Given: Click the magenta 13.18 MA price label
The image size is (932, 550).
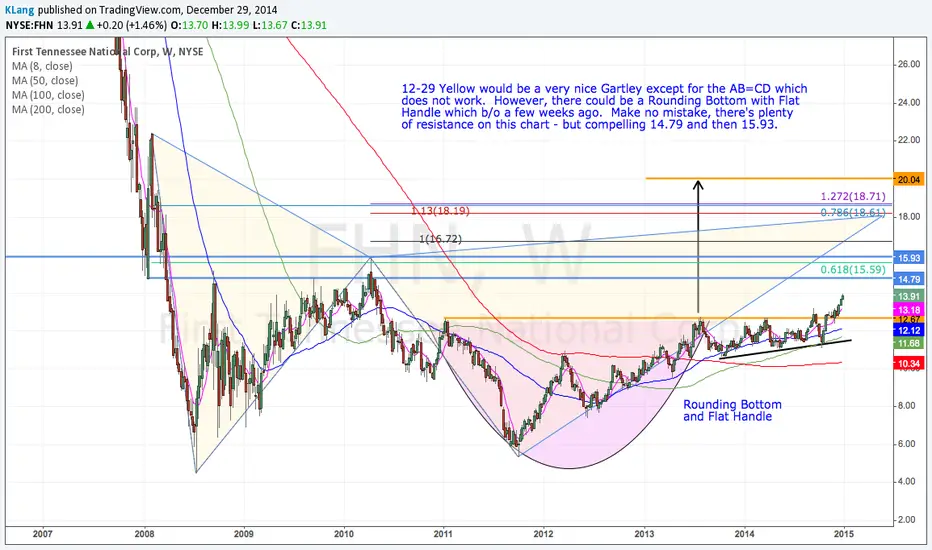Looking at the screenshot, I should (x=909, y=310).
